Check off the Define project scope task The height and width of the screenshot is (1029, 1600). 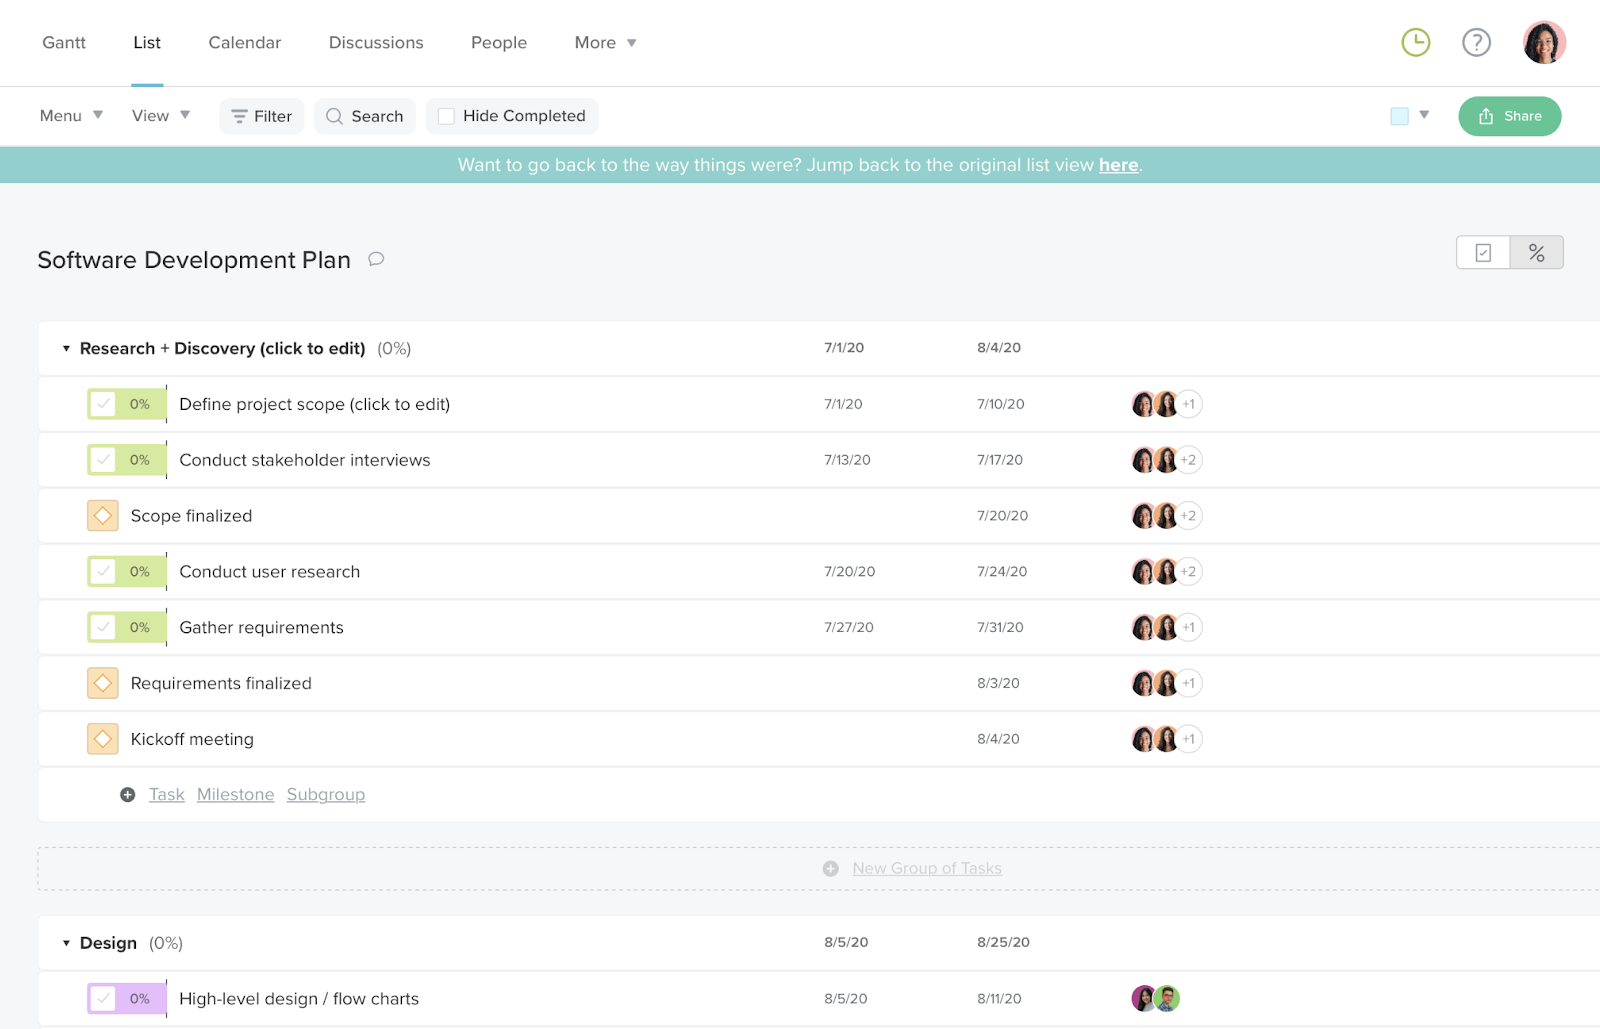click(x=104, y=404)
